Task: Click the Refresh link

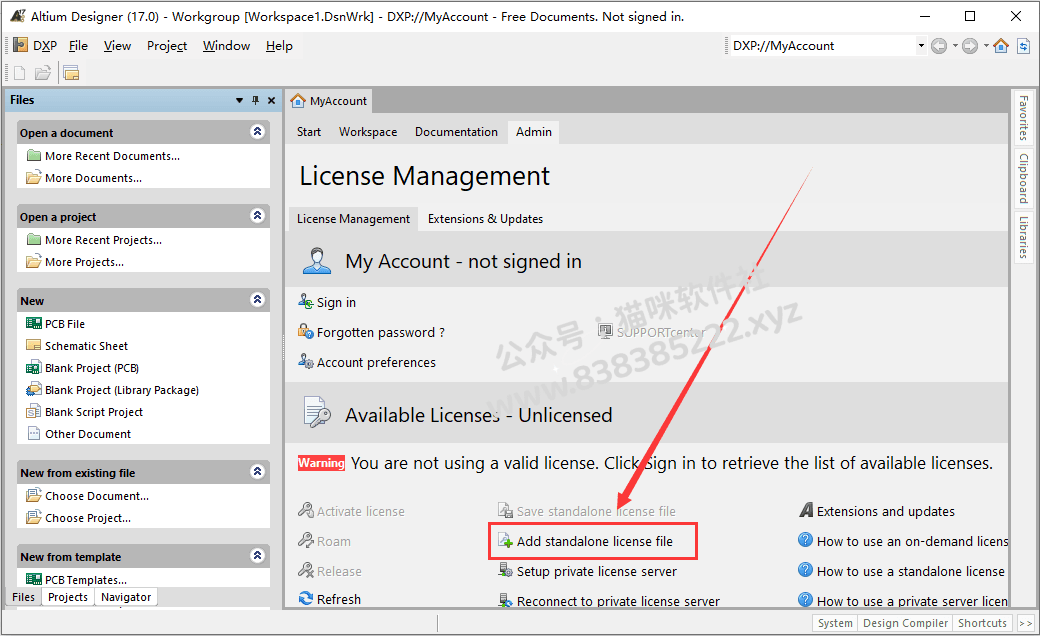Action: tap(339, 599)
